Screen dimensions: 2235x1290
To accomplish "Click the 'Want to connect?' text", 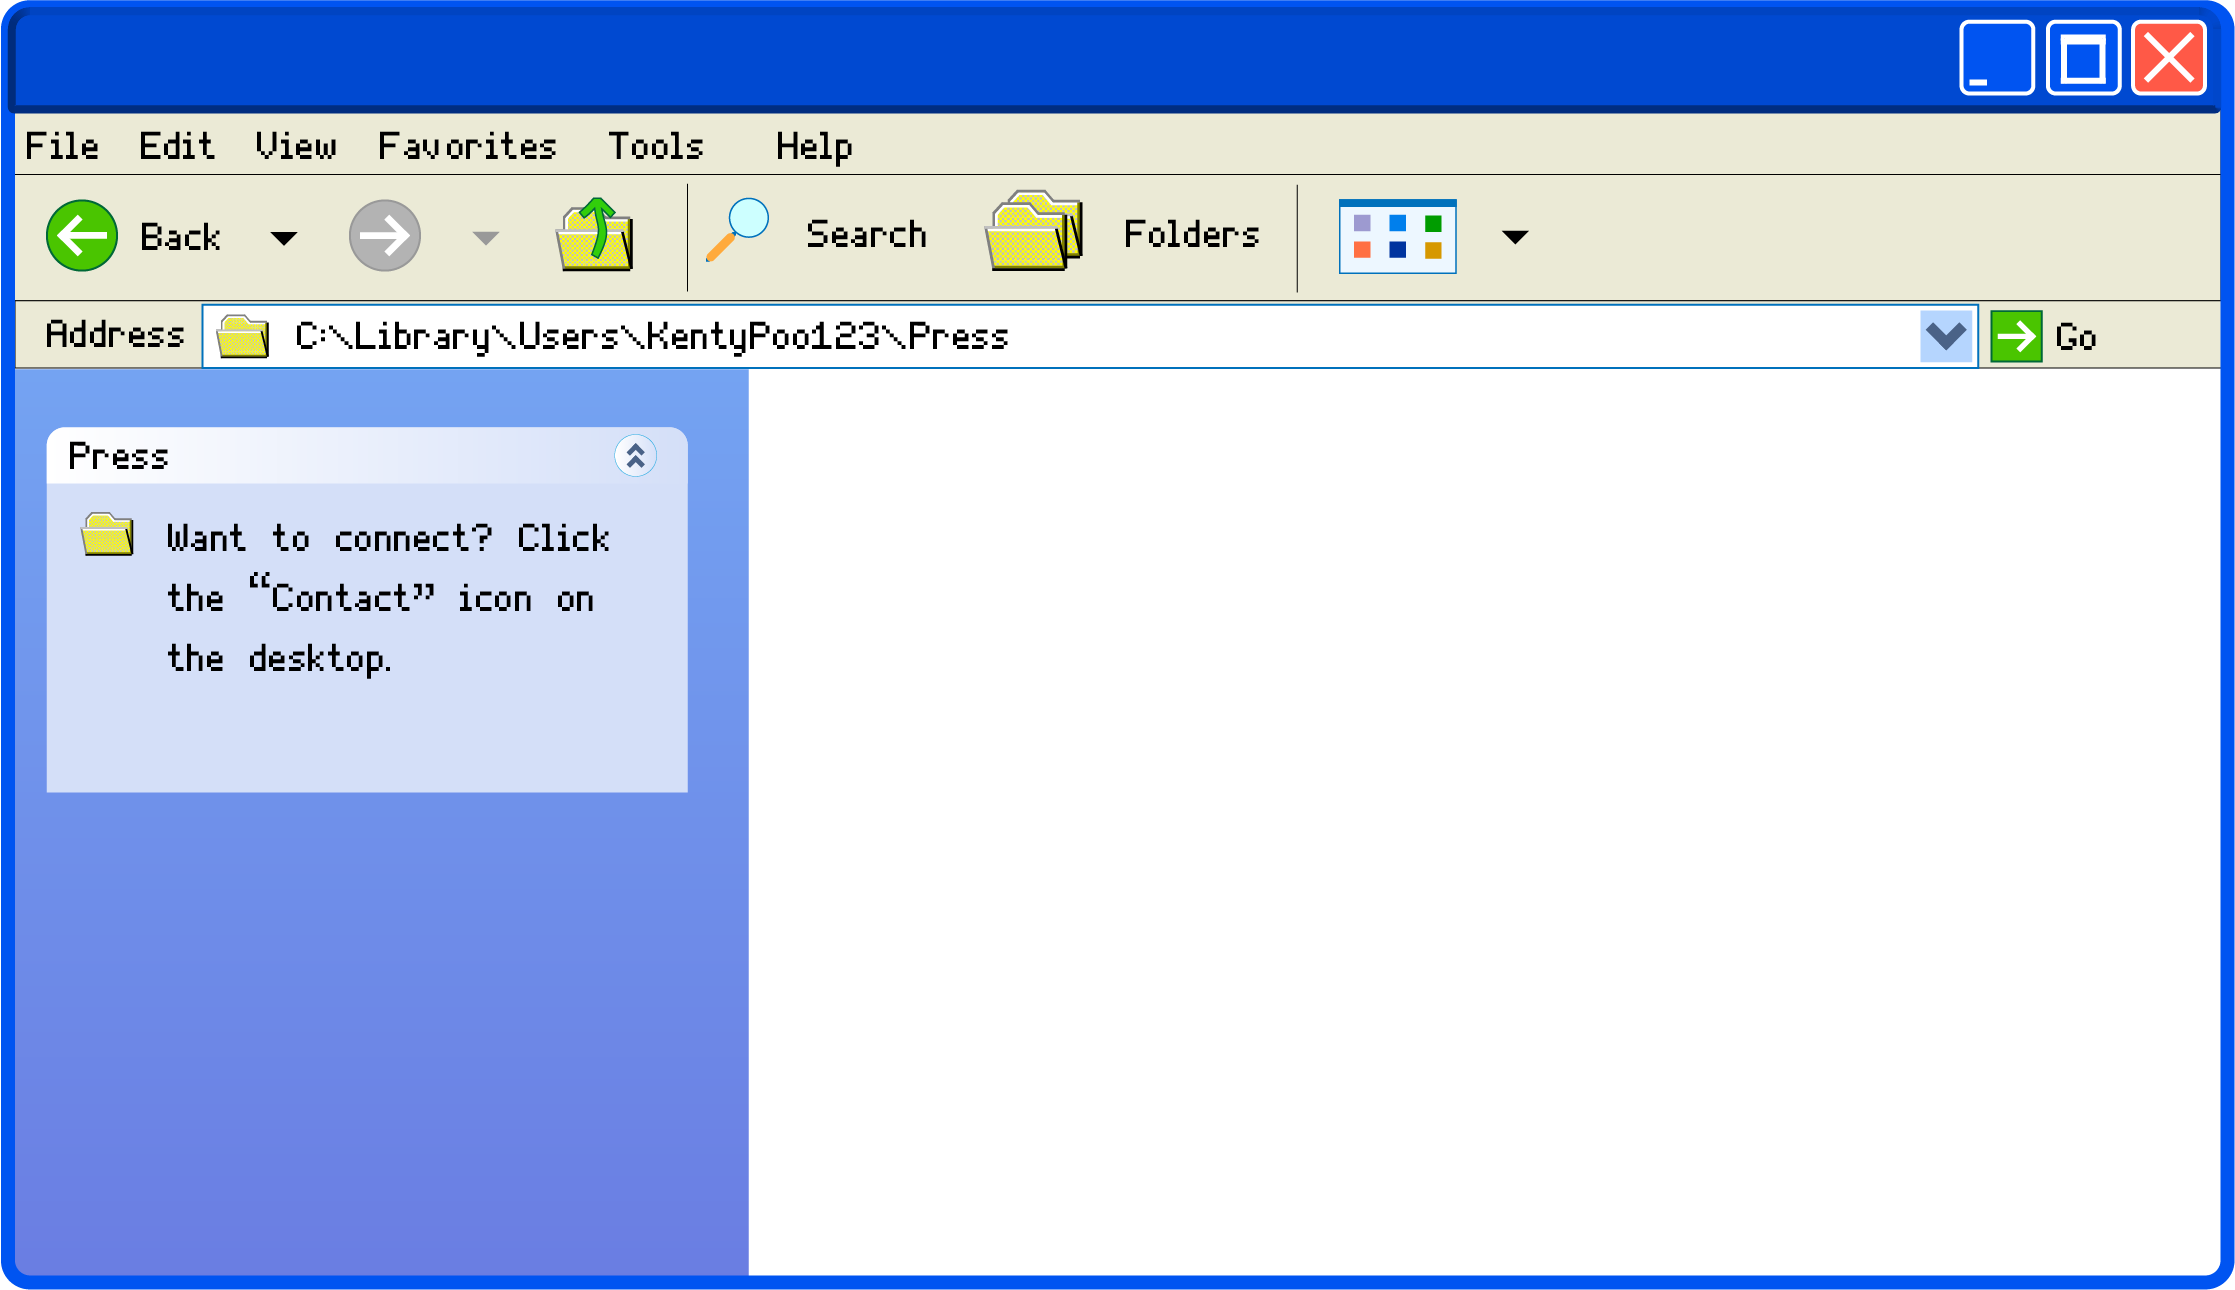I will tap(330, 538).
